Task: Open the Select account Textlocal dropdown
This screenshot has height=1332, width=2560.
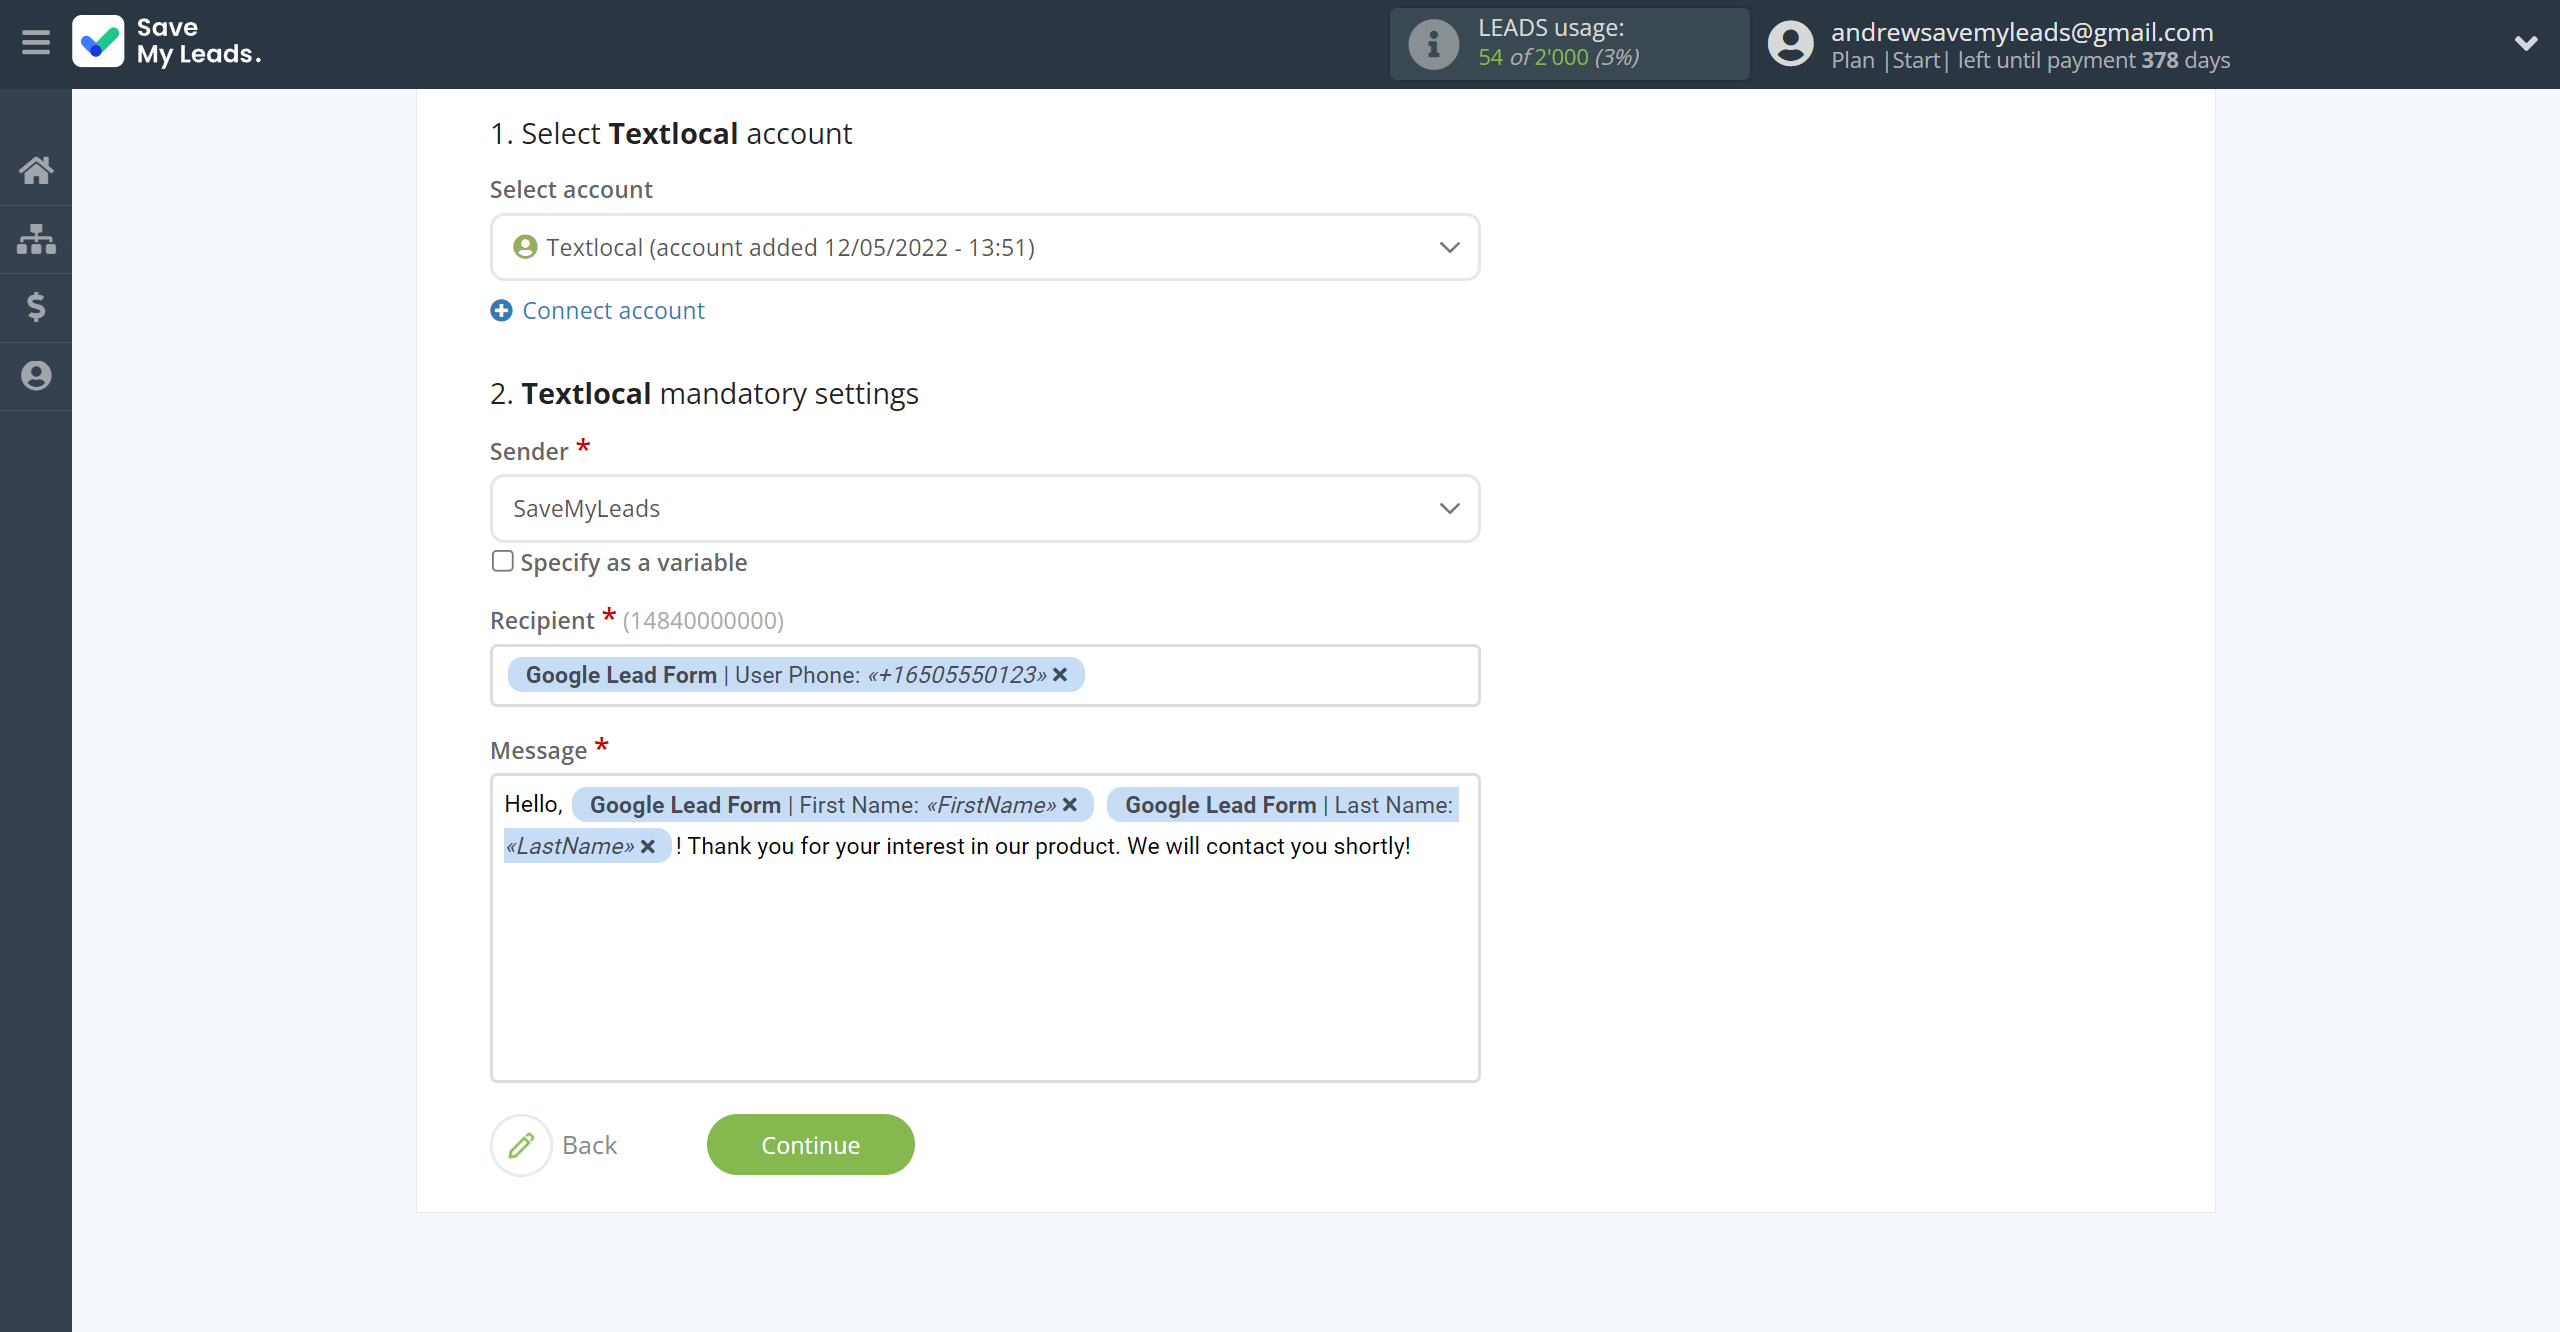Action: 985,247
